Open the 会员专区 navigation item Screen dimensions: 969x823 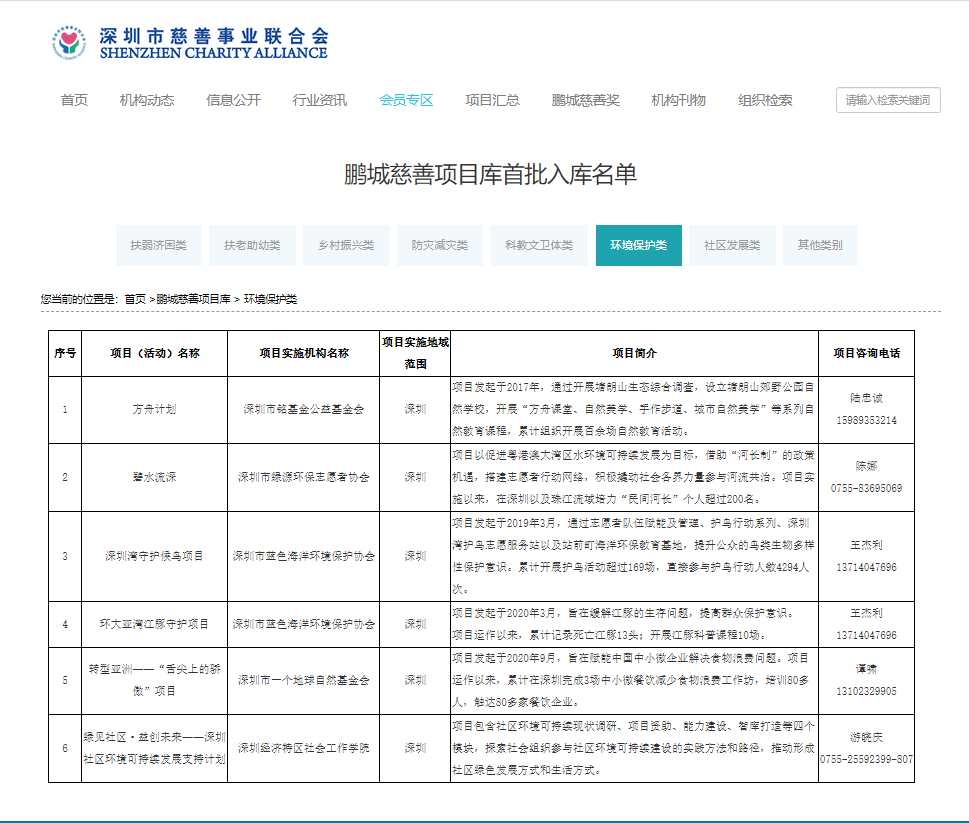click(406, 100)
